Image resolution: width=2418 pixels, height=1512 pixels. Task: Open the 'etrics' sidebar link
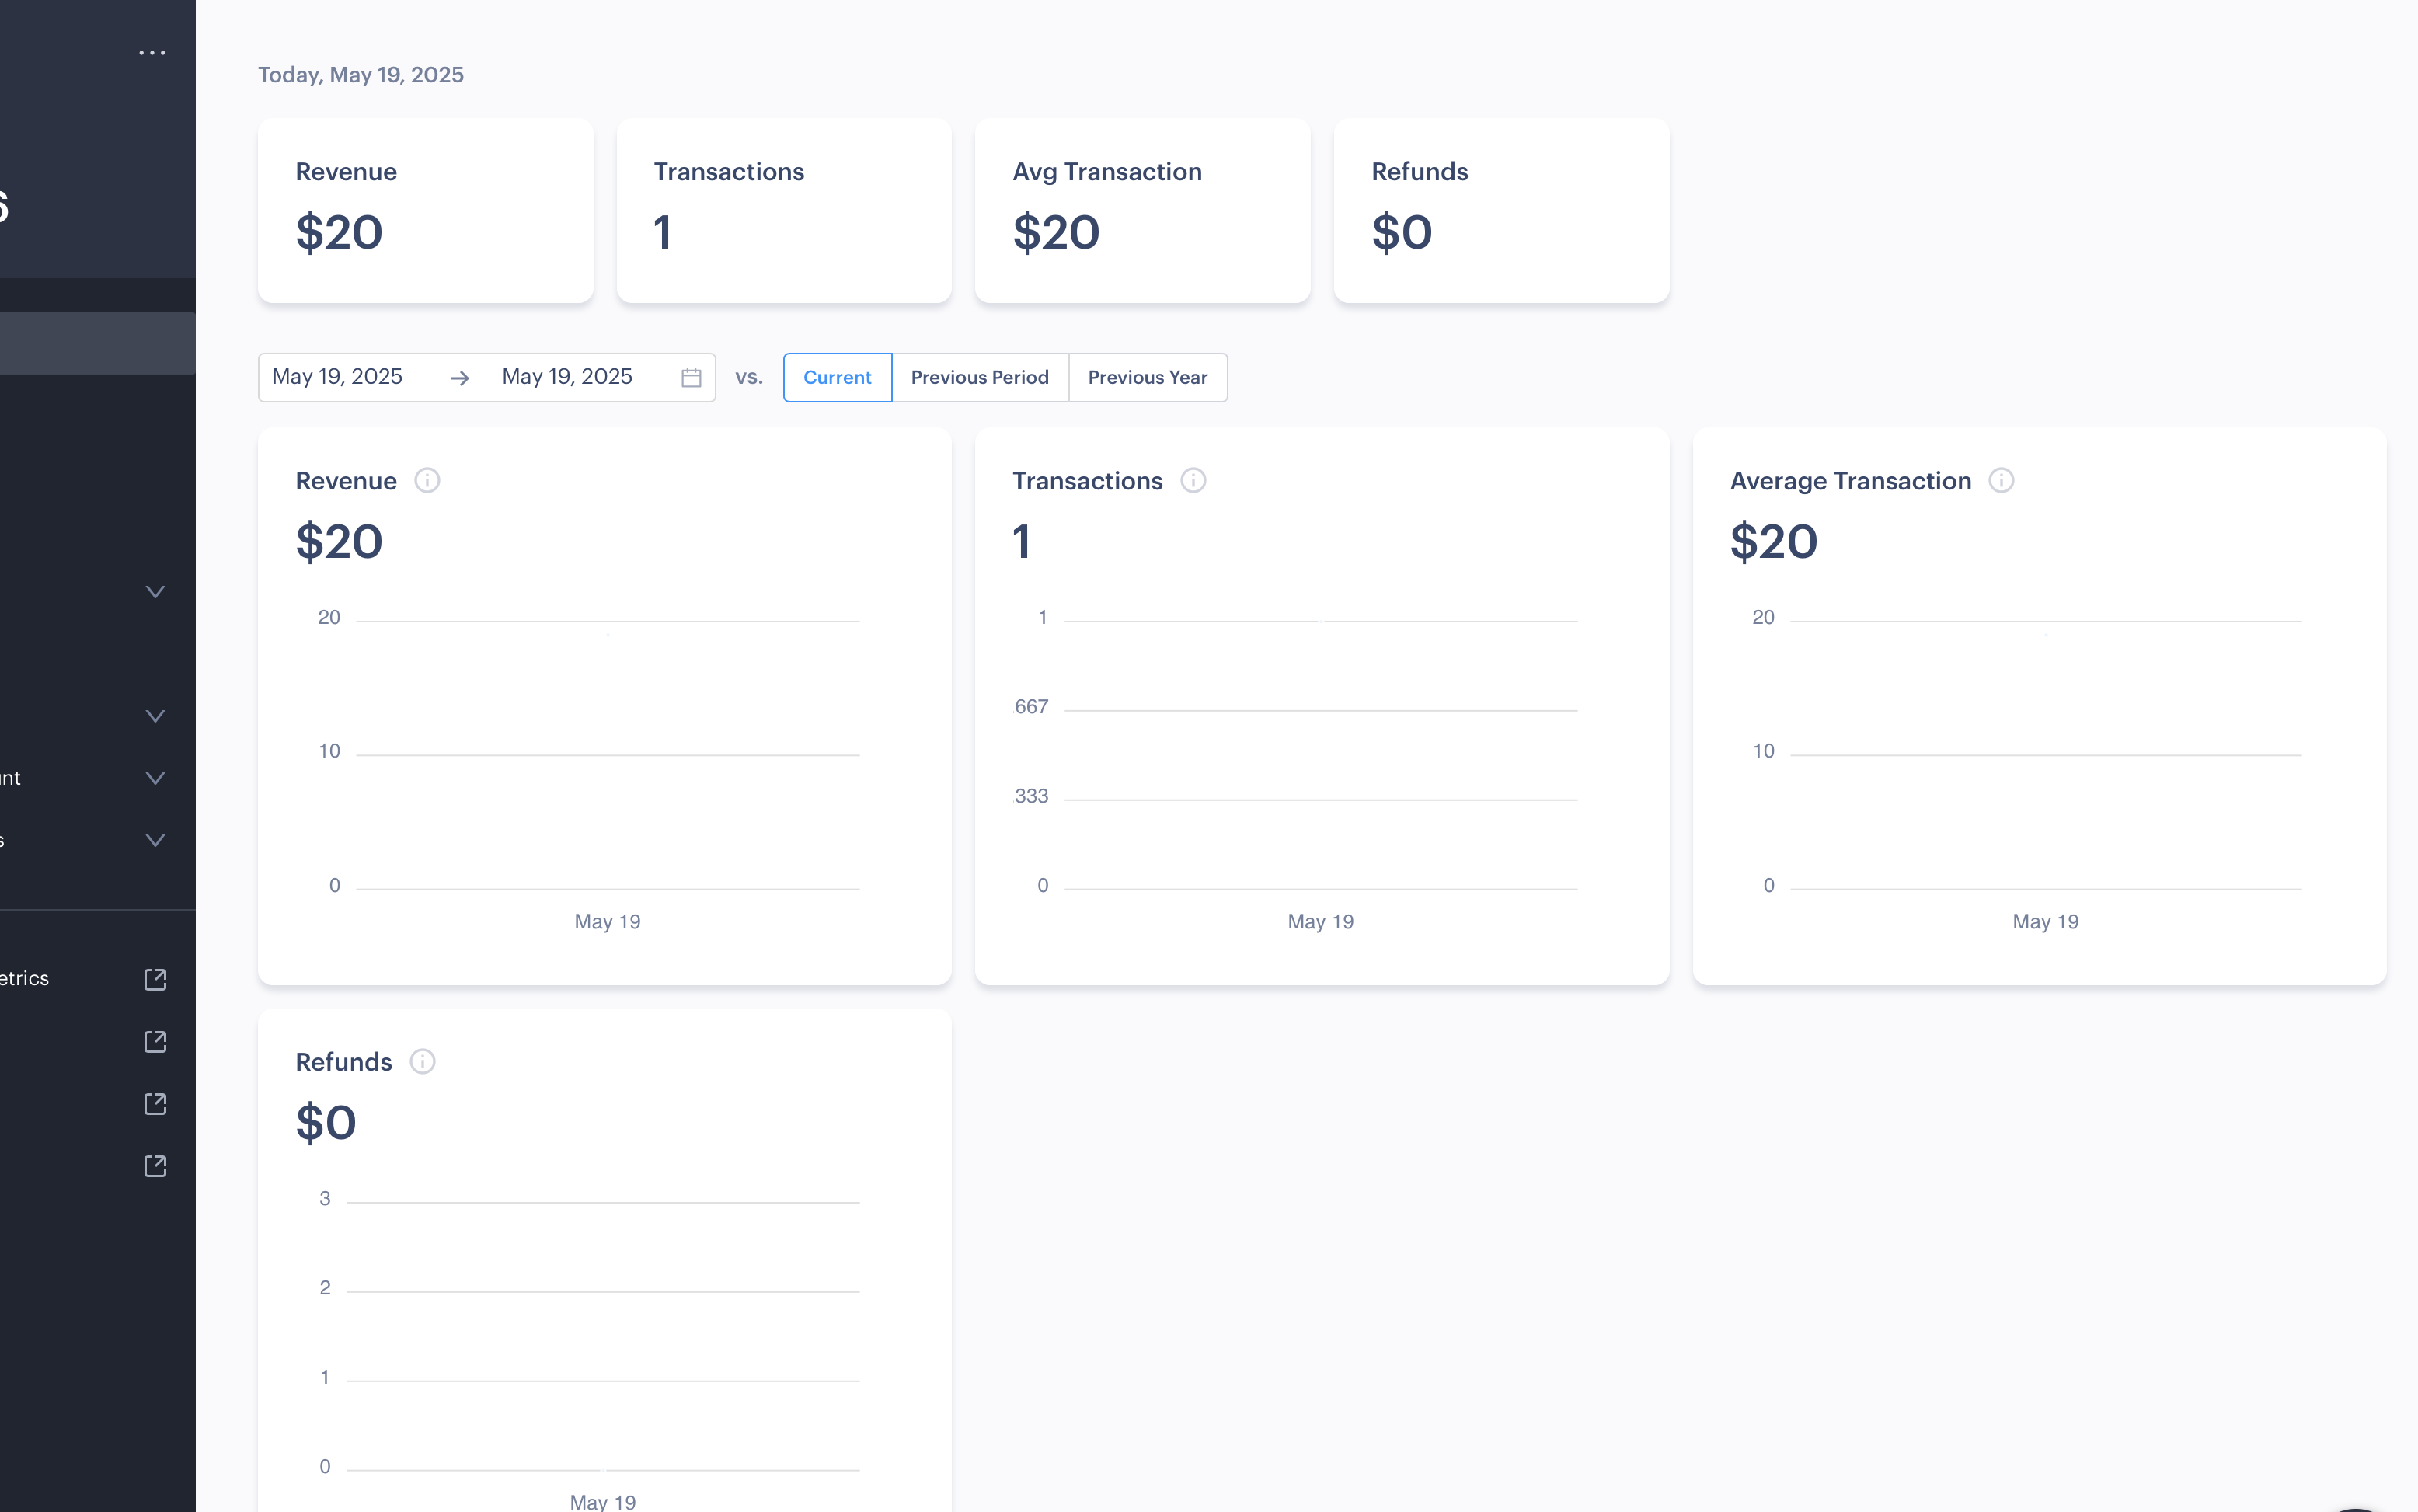click(24, 979)
